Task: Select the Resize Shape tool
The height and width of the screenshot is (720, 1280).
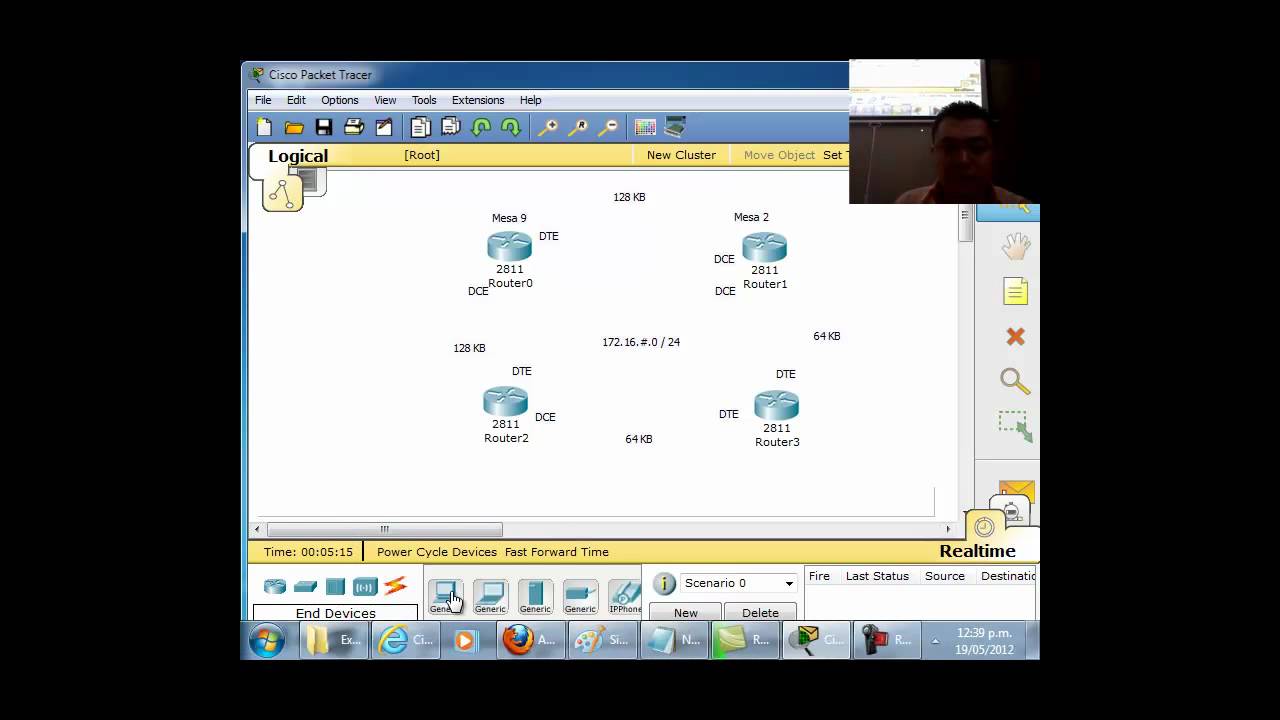Action: [x=1015, y=426]
